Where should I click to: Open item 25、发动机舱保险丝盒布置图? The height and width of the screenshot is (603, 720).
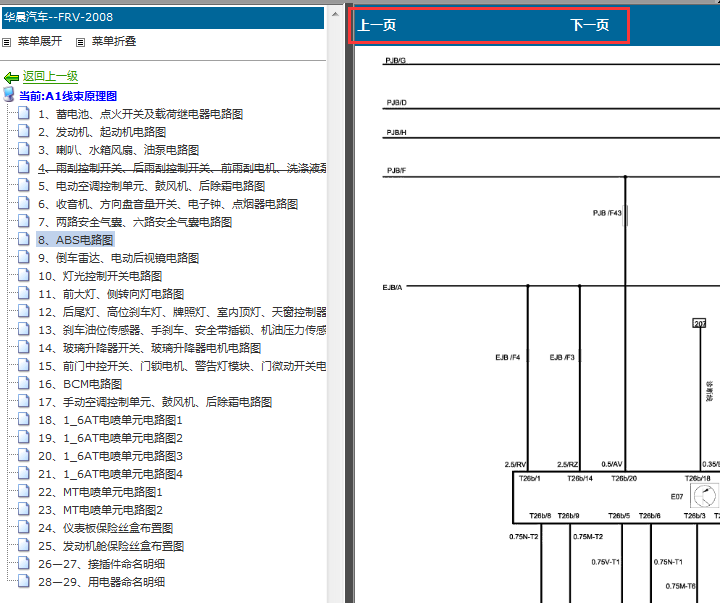pyautogui.click(x=111, y=546)
